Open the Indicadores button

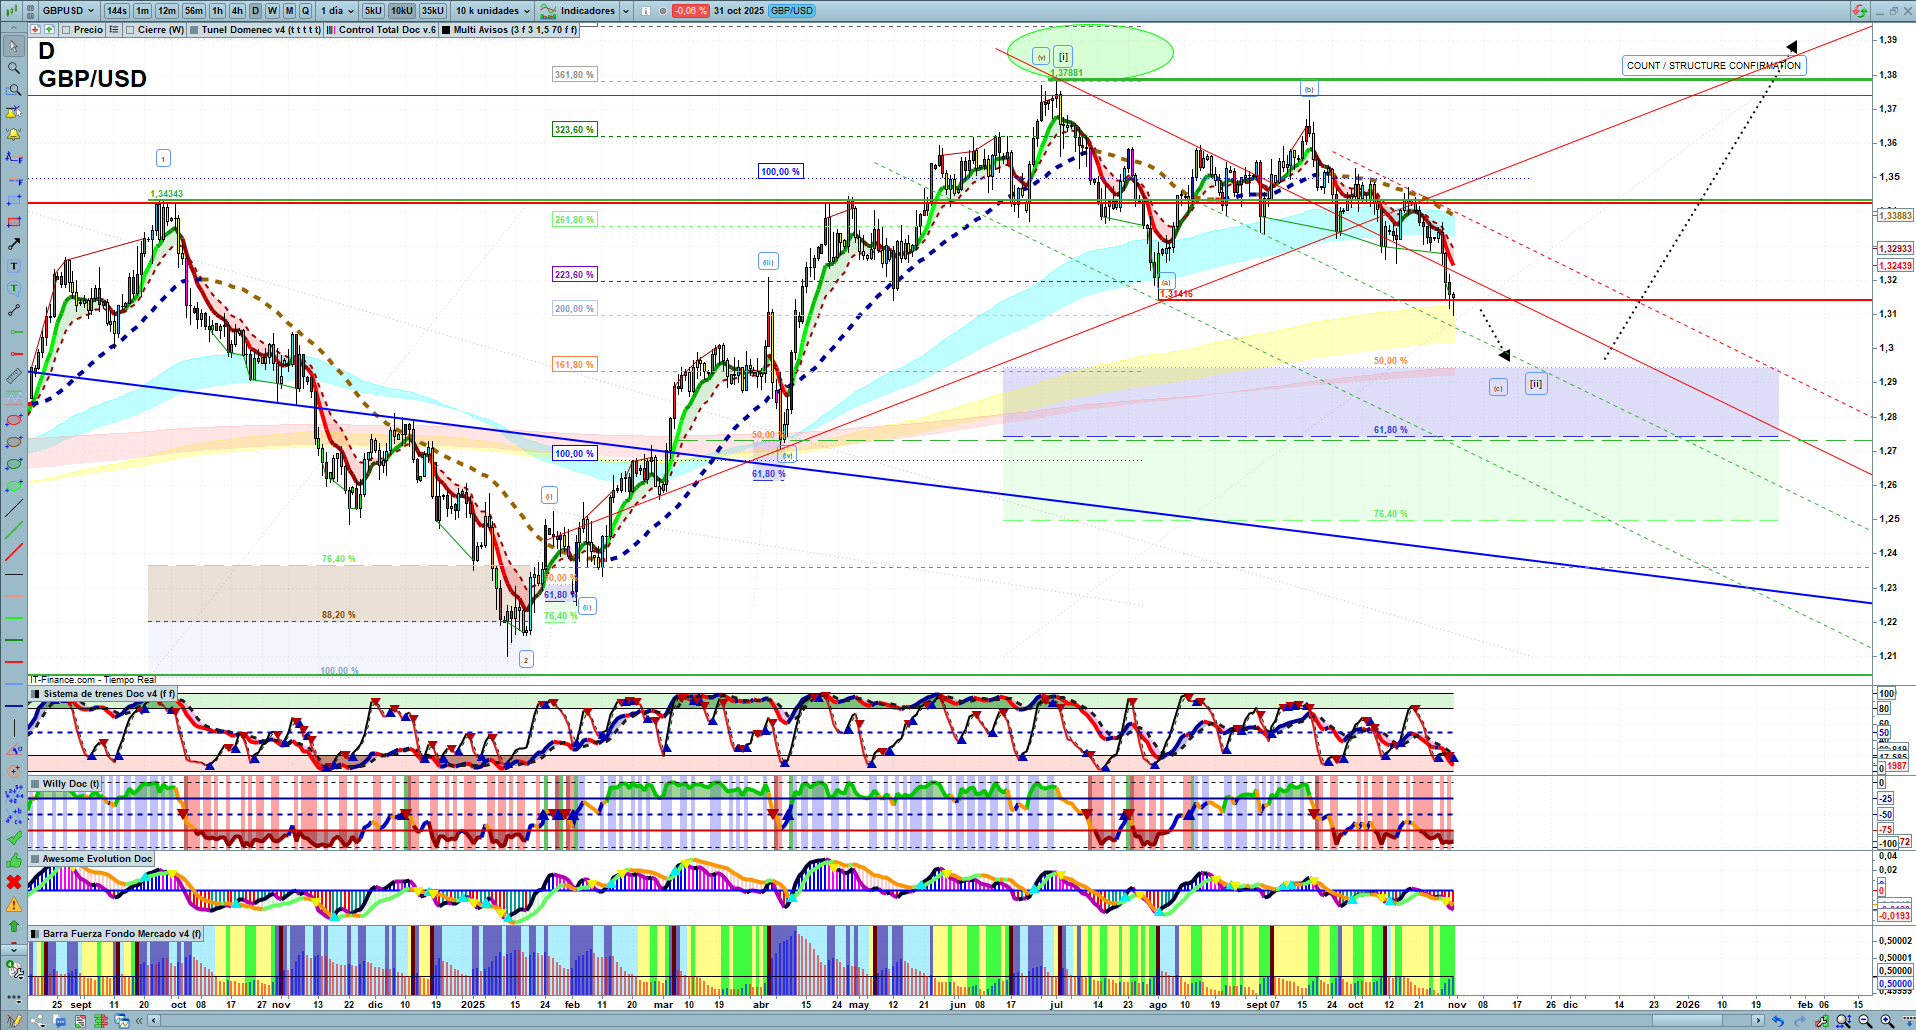tap(578, 11)
